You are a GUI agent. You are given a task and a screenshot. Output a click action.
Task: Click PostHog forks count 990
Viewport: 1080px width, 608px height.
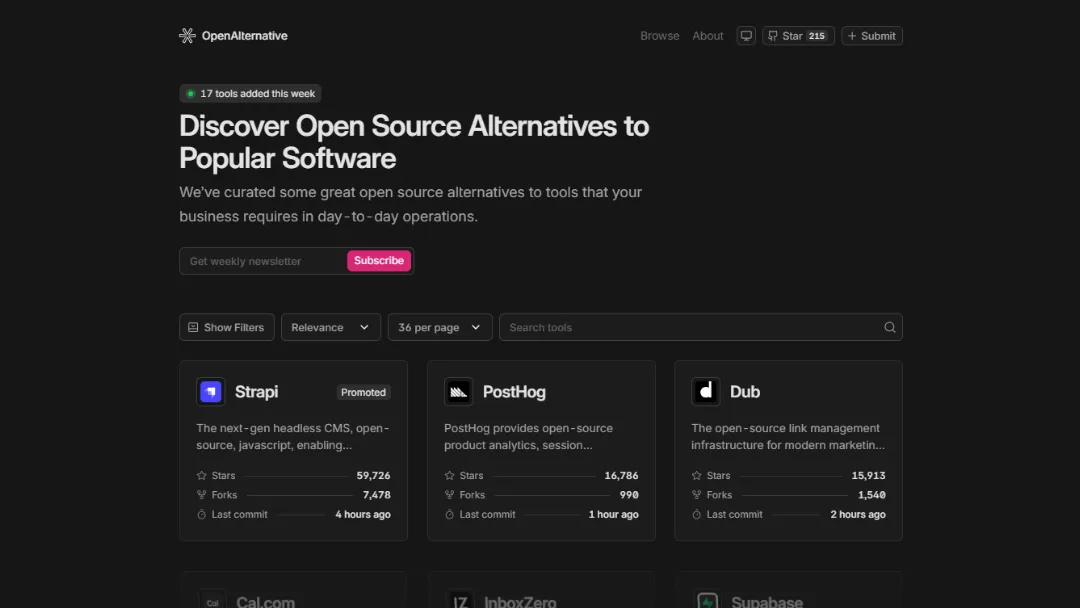[x=629, y=494]
